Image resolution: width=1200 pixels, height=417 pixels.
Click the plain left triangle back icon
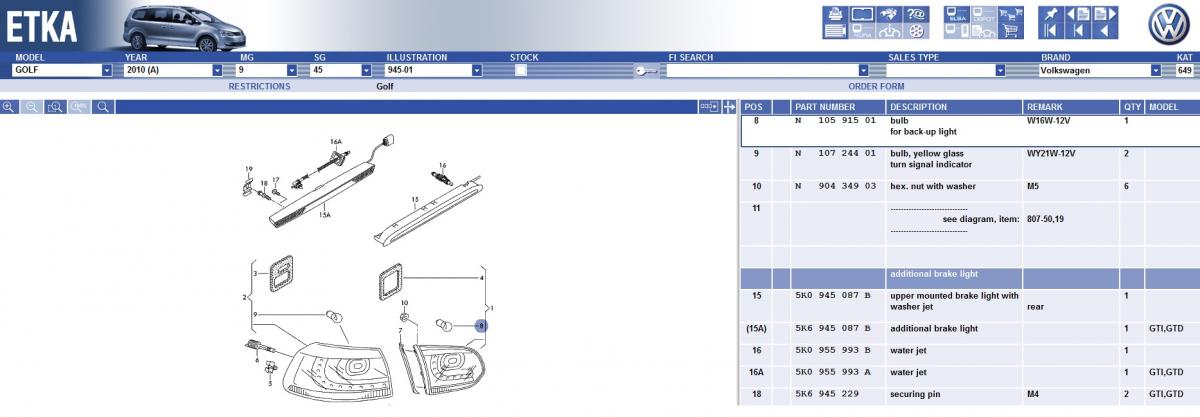pos(1105,31)
